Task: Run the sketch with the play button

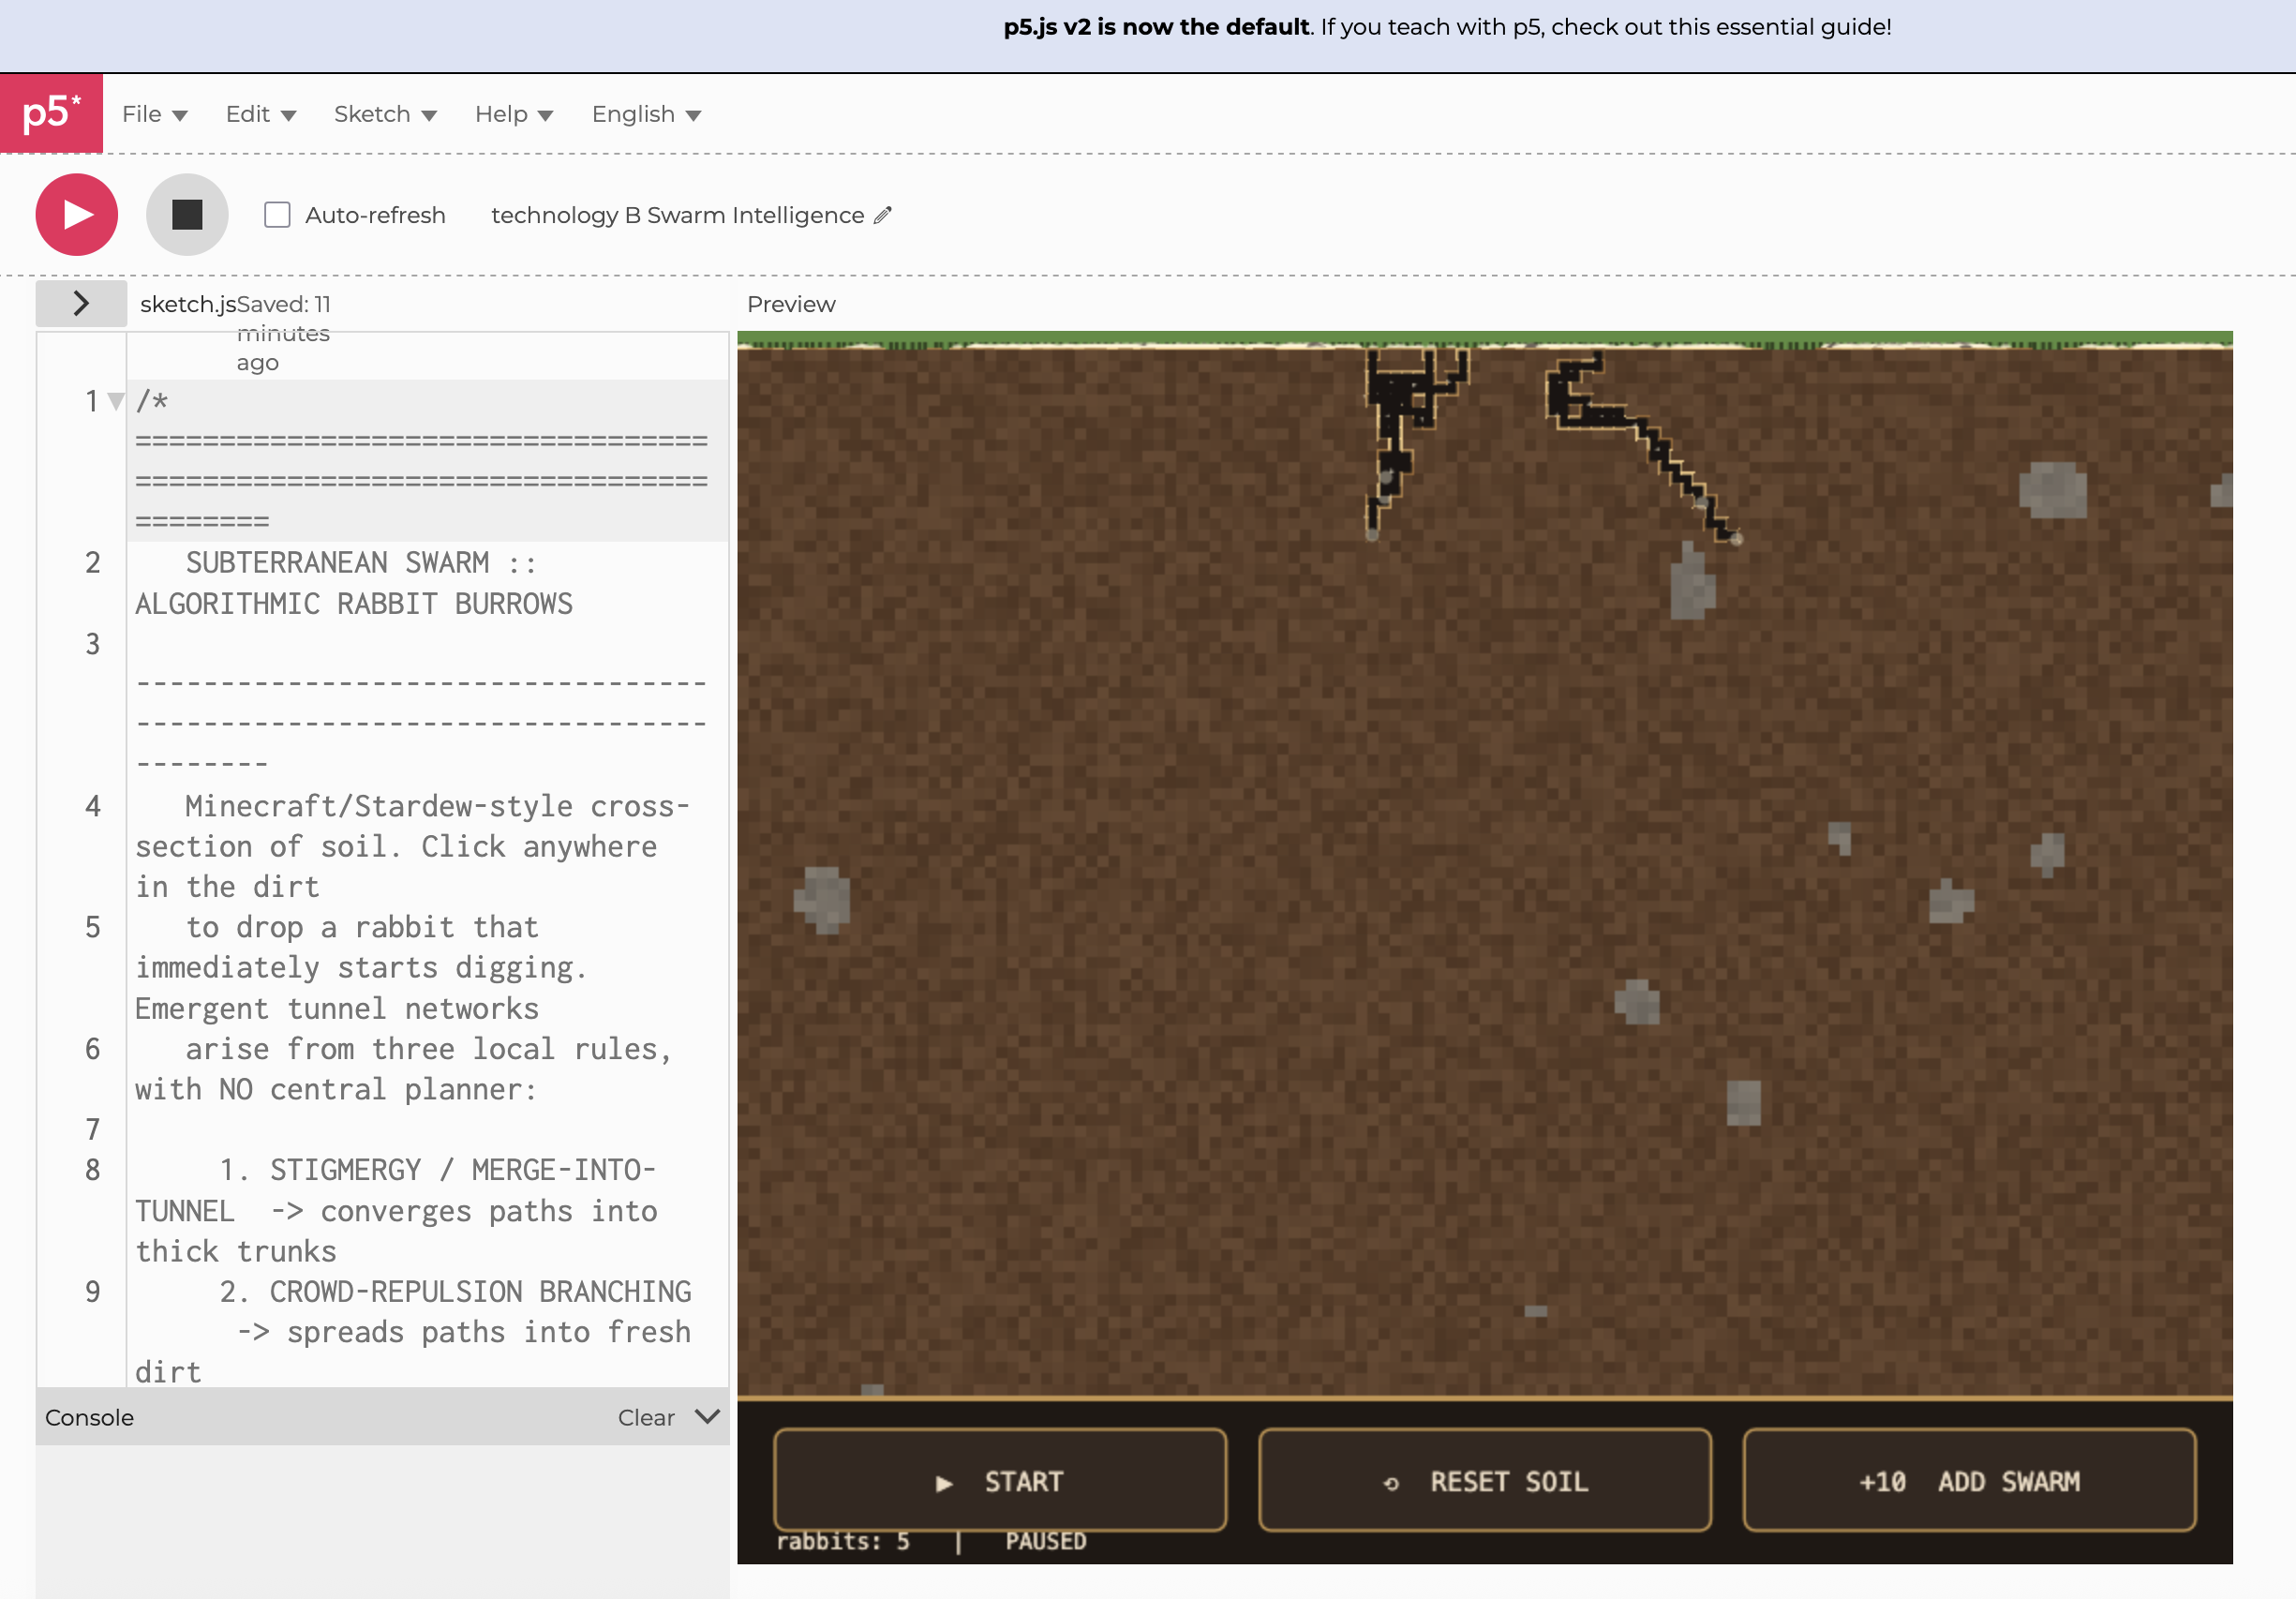Action: [77, 215]
